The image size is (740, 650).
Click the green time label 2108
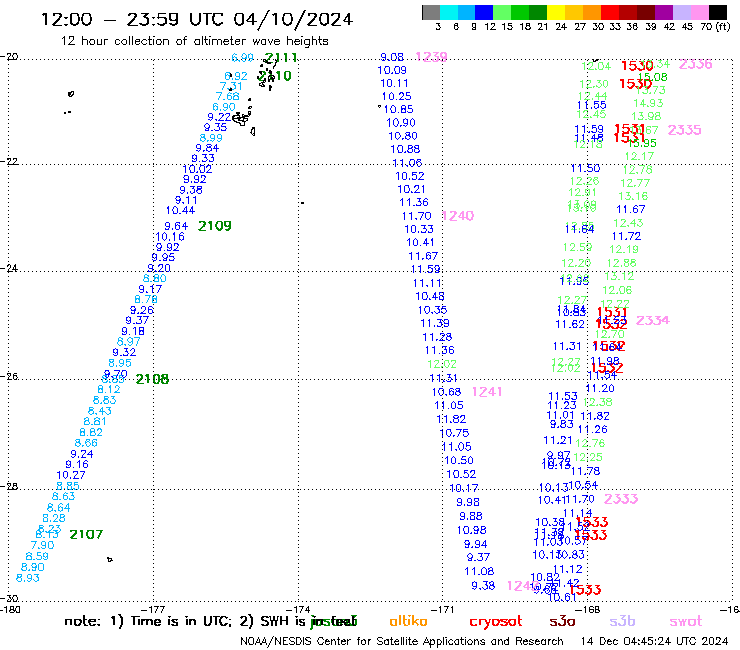click(152, 379)
